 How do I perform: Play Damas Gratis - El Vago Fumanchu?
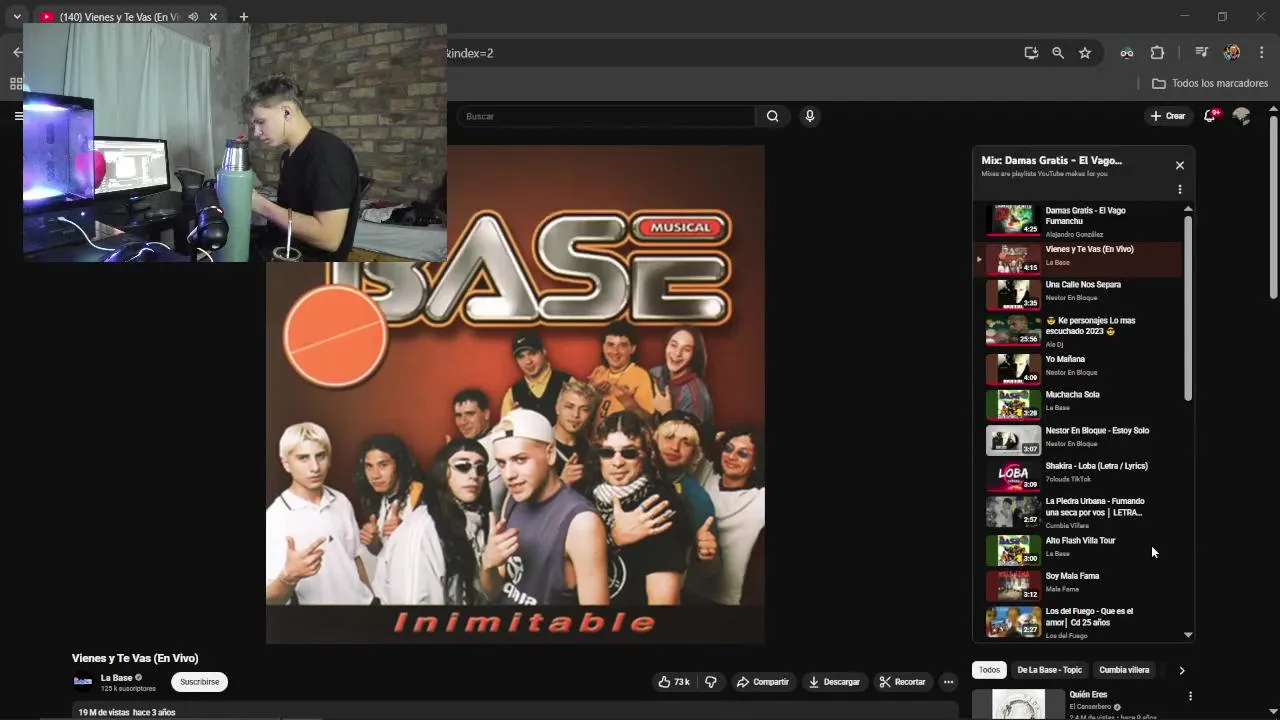[1079, 221]
